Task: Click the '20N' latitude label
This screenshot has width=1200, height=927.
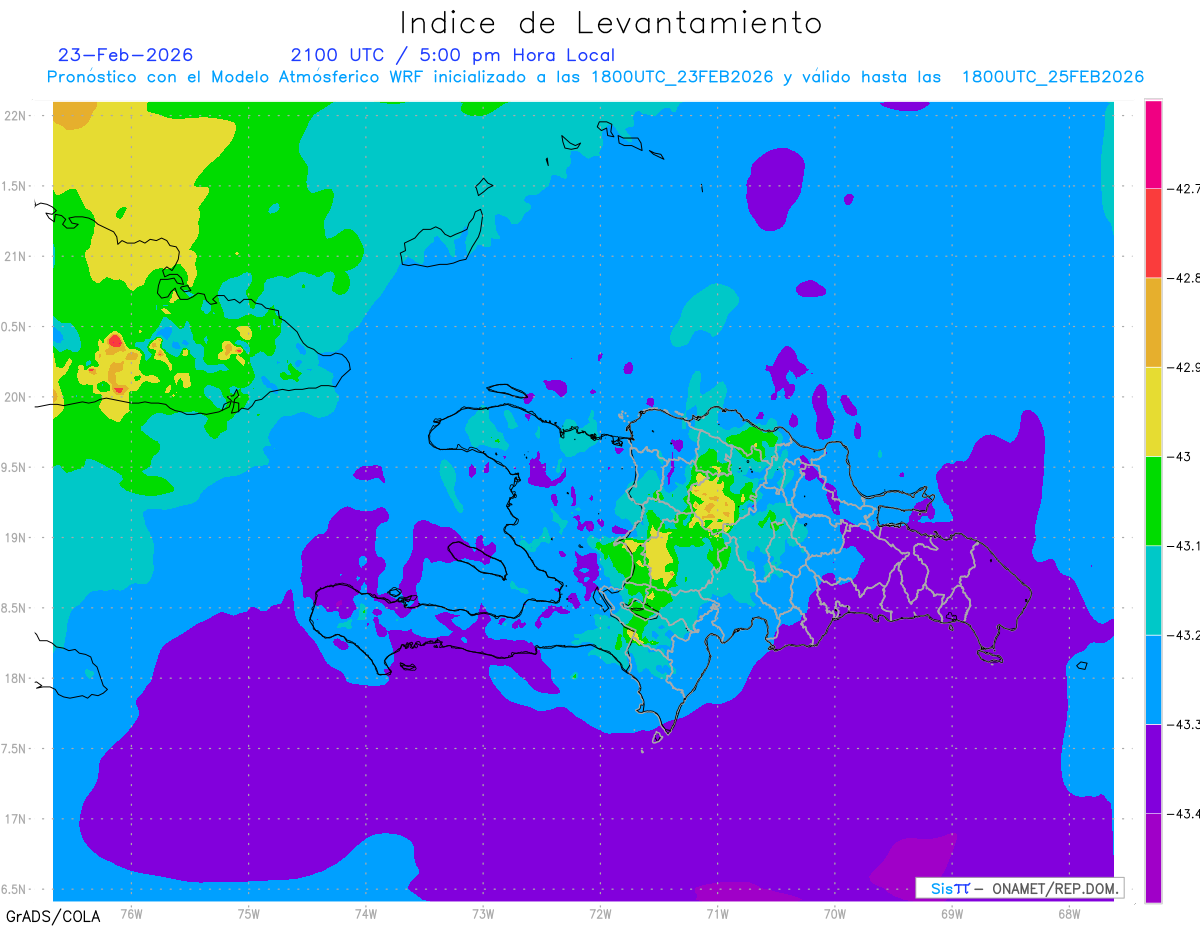Action: tap(16, 397)
